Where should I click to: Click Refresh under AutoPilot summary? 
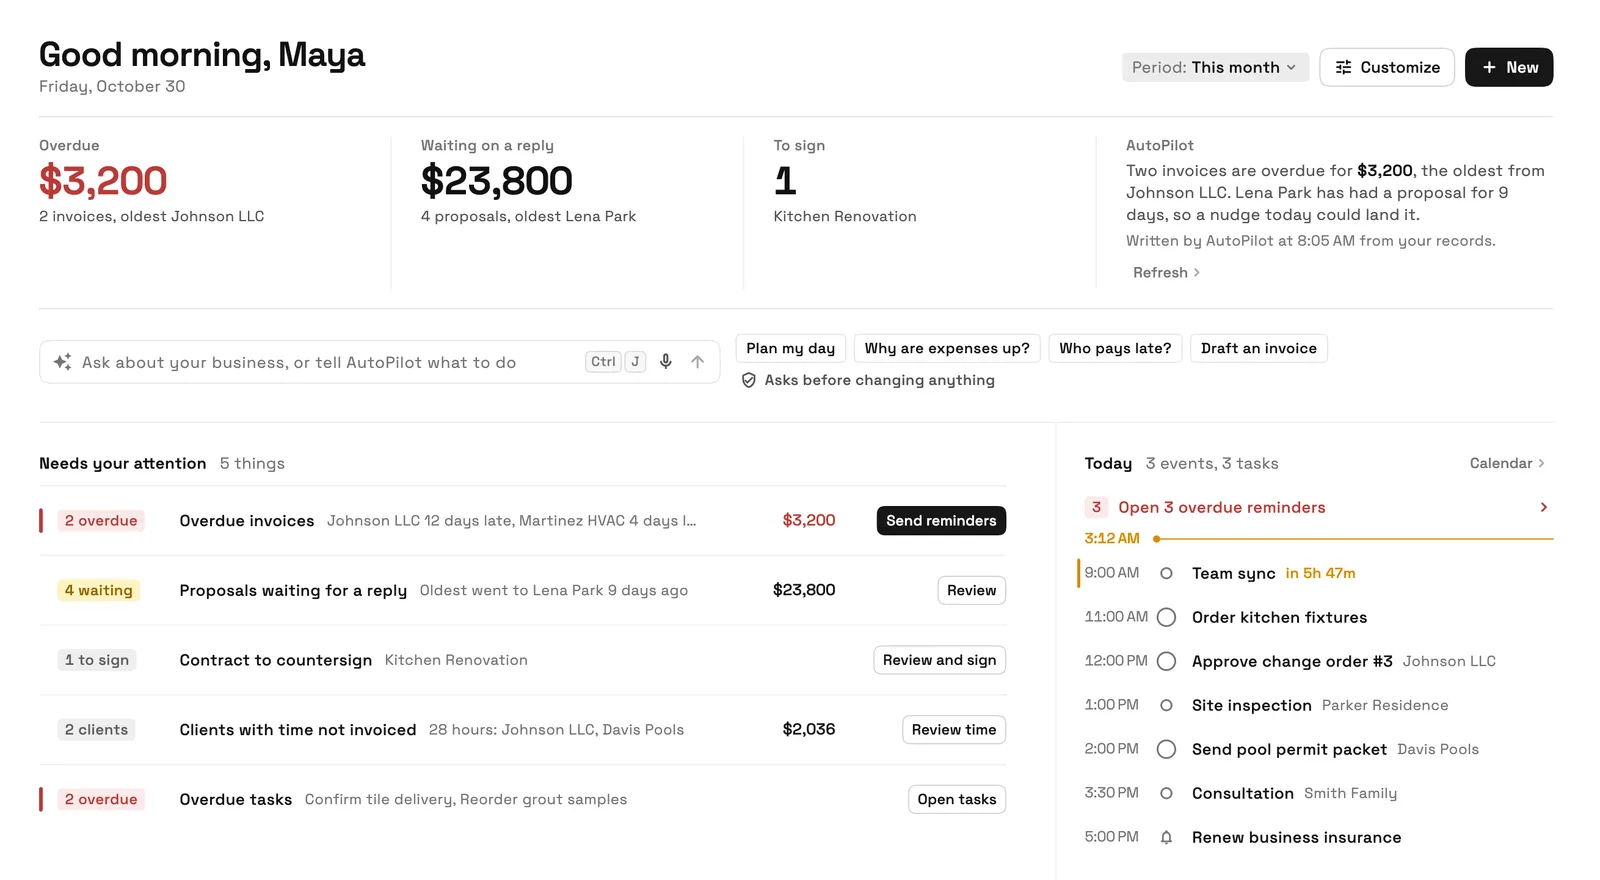coord(1166,273)
